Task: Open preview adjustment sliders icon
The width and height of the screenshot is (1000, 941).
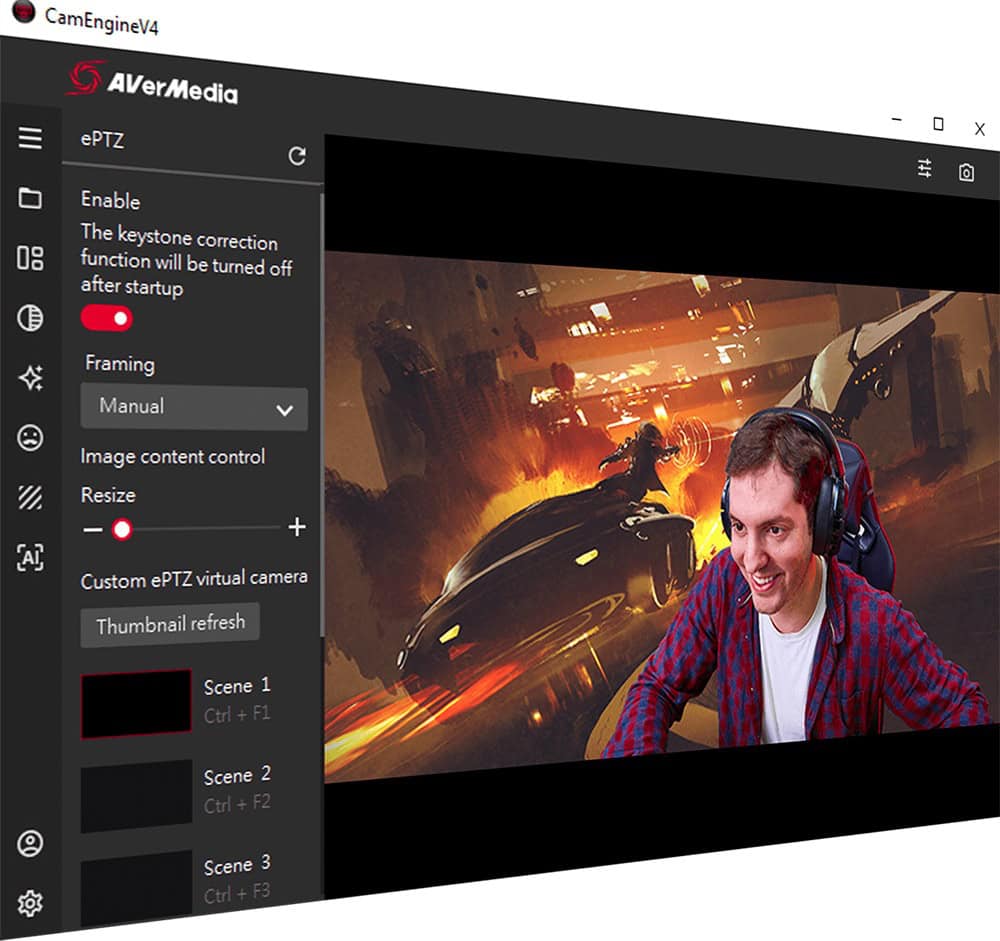Action: click(925, 168)
